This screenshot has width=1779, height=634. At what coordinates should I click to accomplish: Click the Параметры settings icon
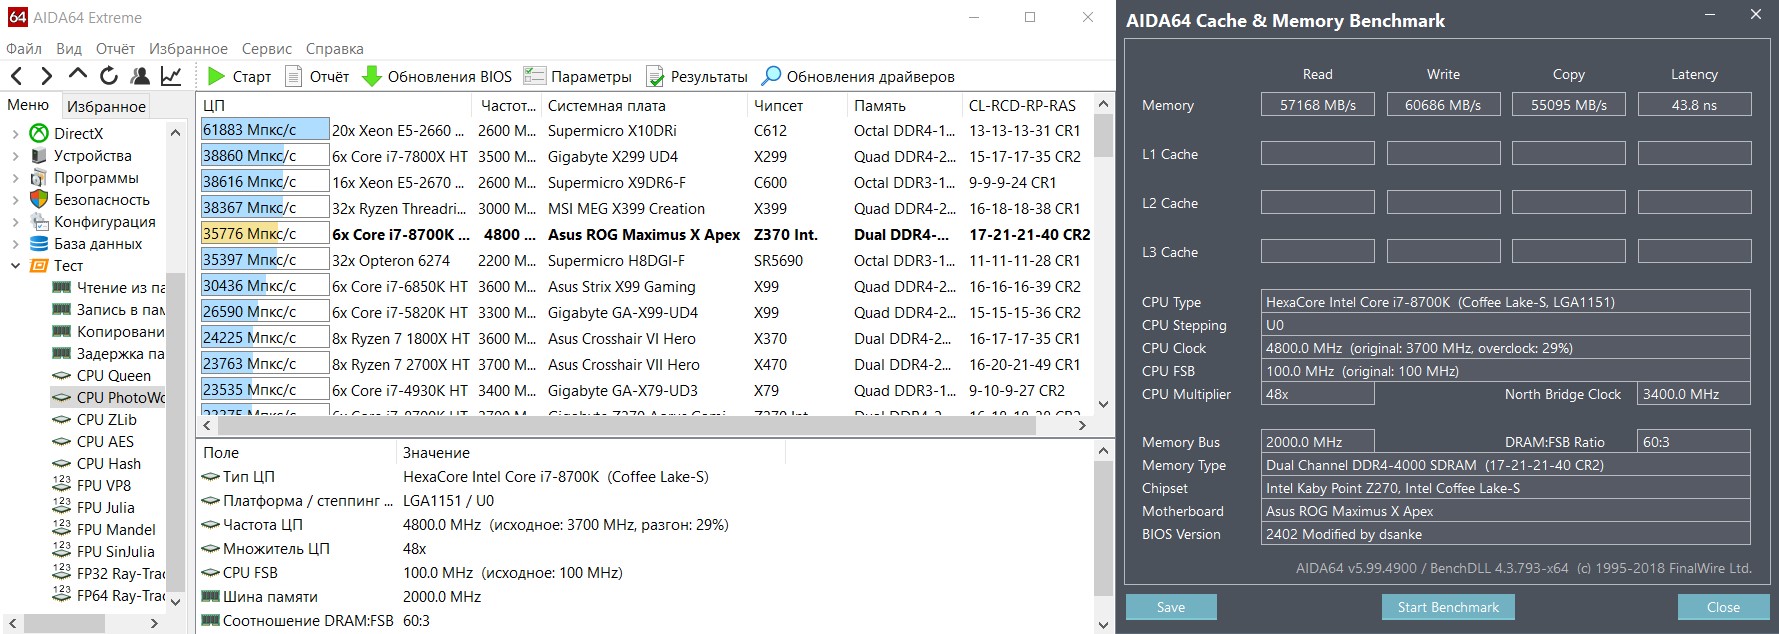coord(535,76)
